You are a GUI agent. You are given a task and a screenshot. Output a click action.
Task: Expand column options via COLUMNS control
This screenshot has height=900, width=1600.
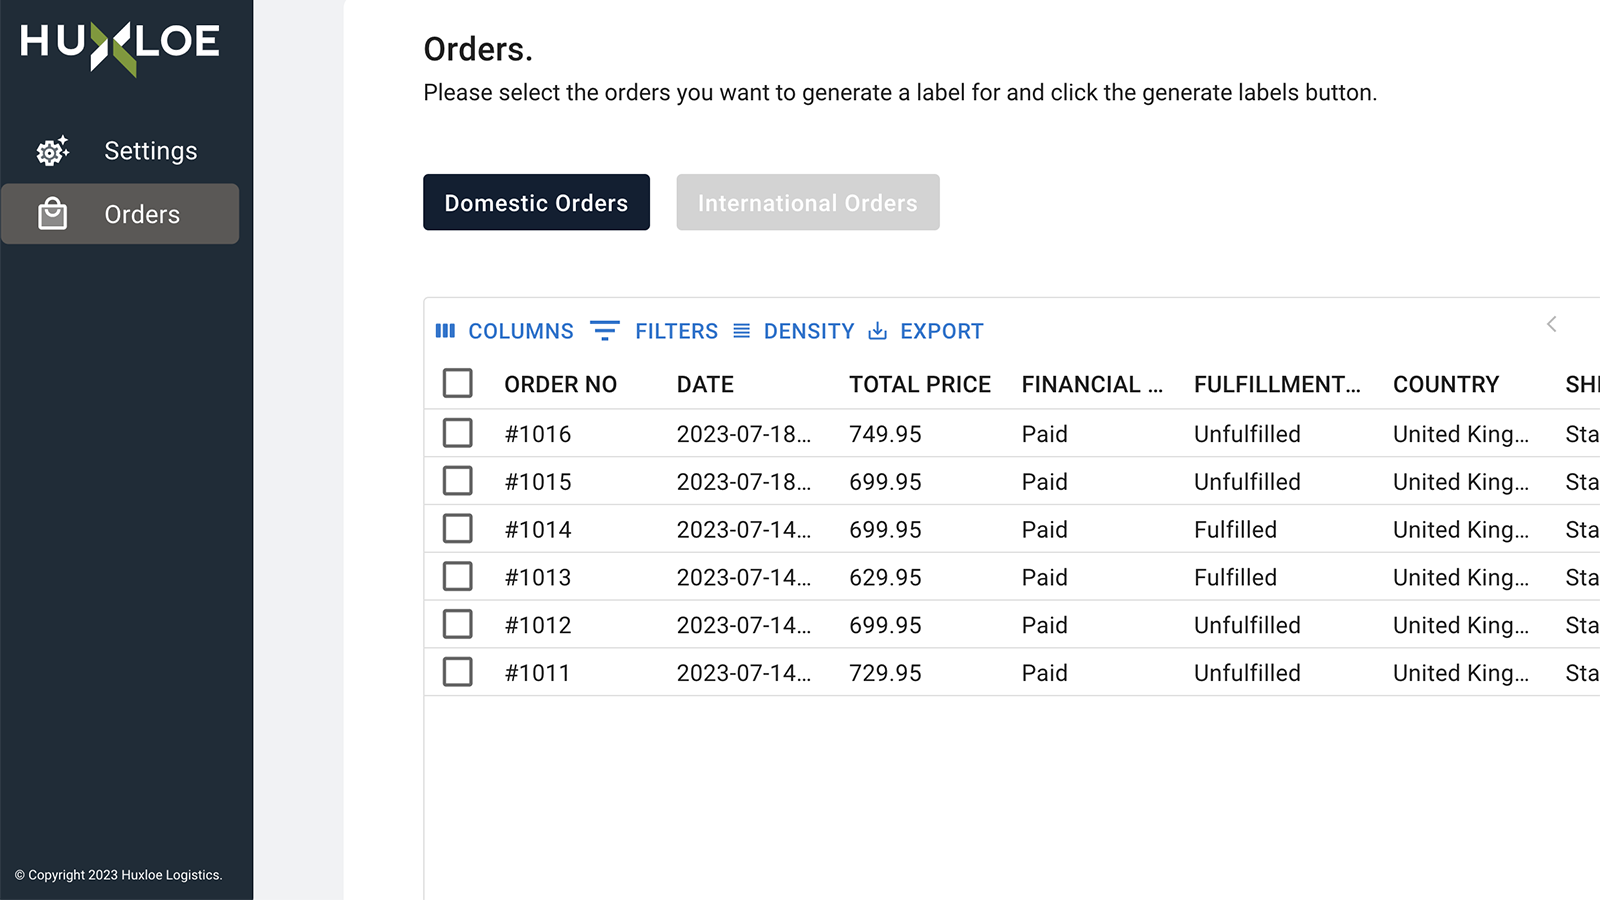click(x=520, y=331)
